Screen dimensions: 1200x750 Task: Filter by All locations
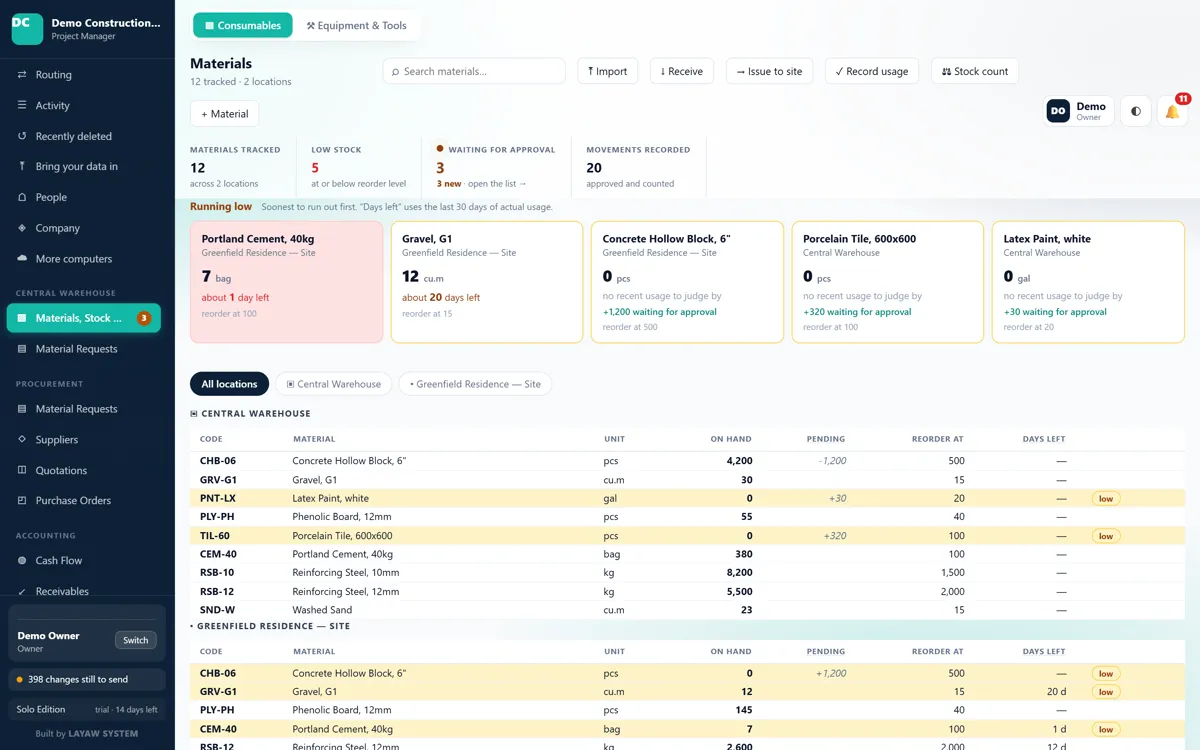229,384
